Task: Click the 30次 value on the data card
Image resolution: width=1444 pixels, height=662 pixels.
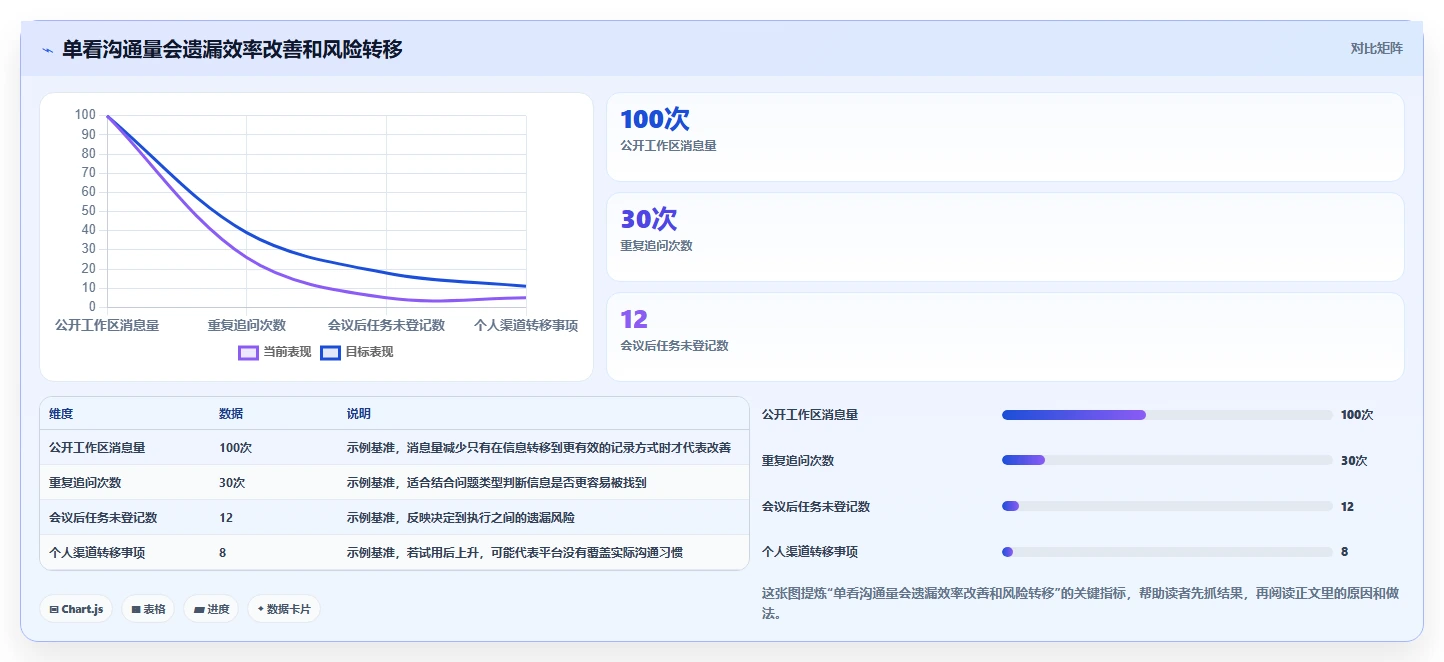Action: pyautogui.click(x=649, y=219)
